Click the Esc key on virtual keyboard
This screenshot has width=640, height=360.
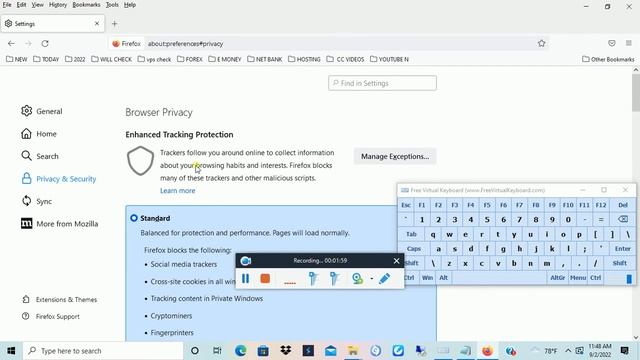point(406,205)
